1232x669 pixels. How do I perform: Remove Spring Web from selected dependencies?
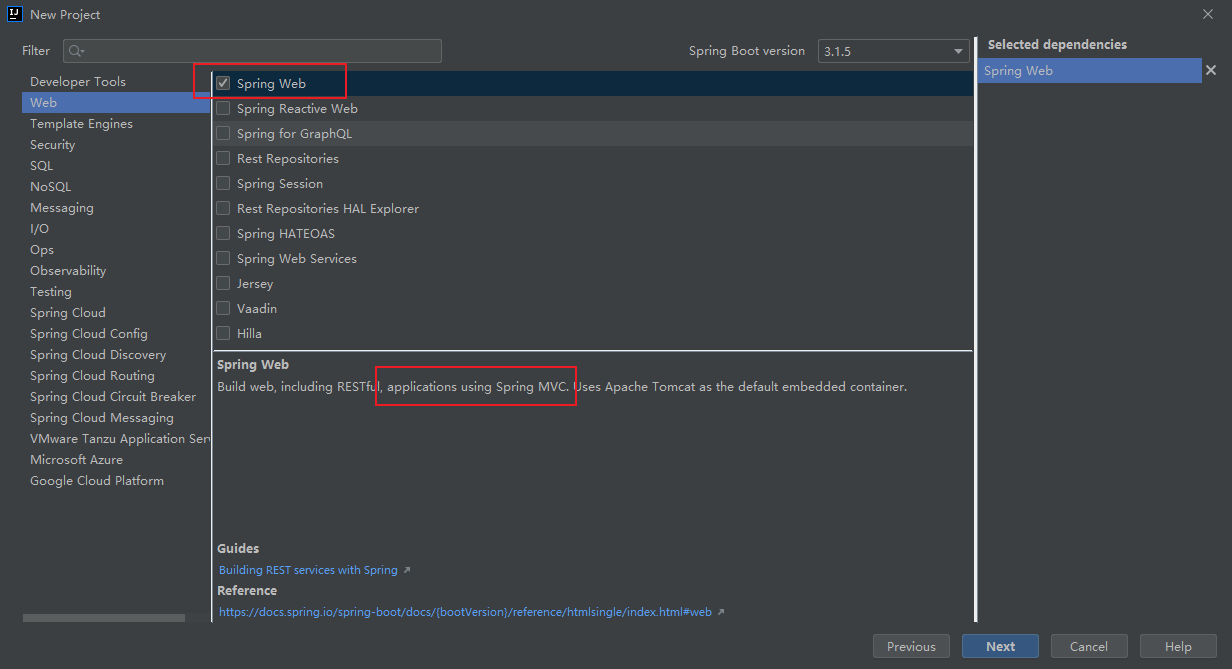(x=1210, y=70)
